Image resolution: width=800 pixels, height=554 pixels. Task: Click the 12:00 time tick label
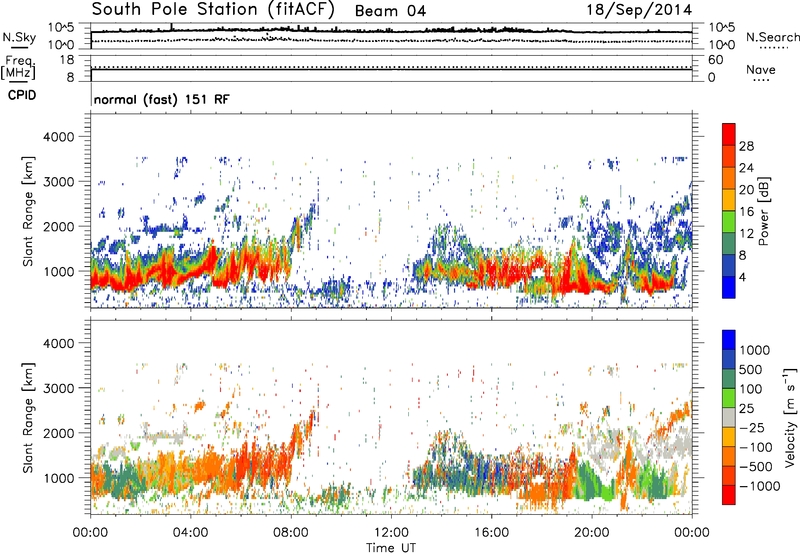391,533
